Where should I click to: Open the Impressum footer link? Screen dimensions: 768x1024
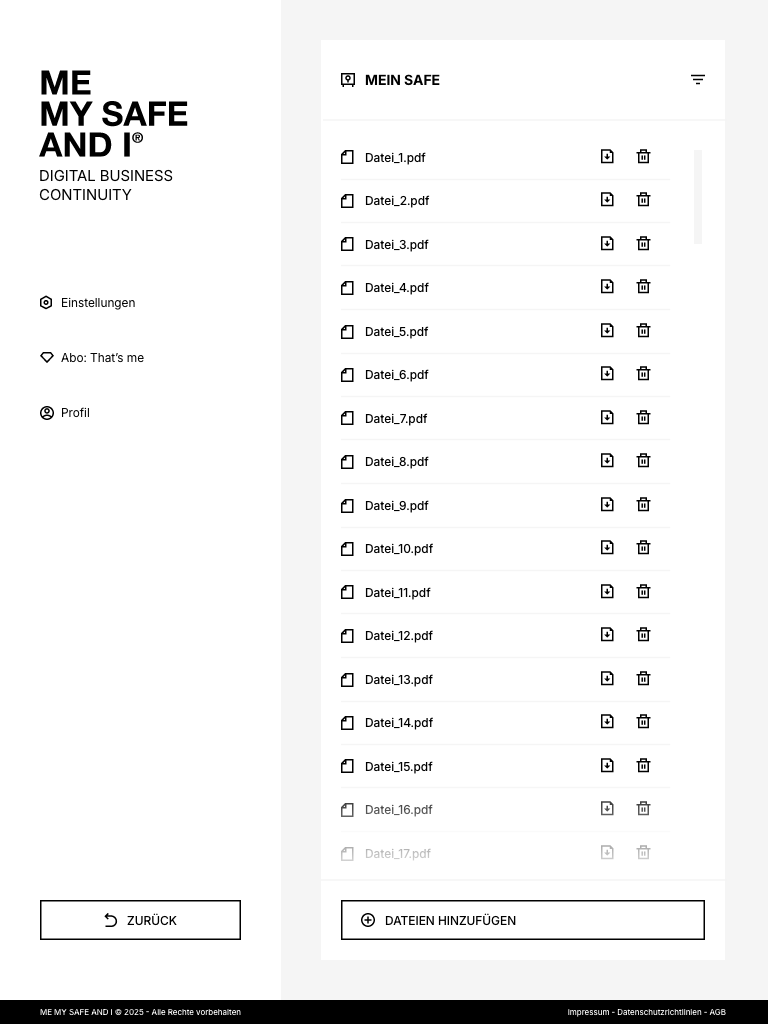click(x=588, y=1012)
